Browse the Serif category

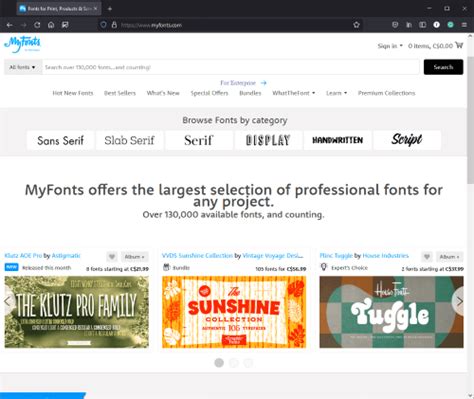coord(199,140)
